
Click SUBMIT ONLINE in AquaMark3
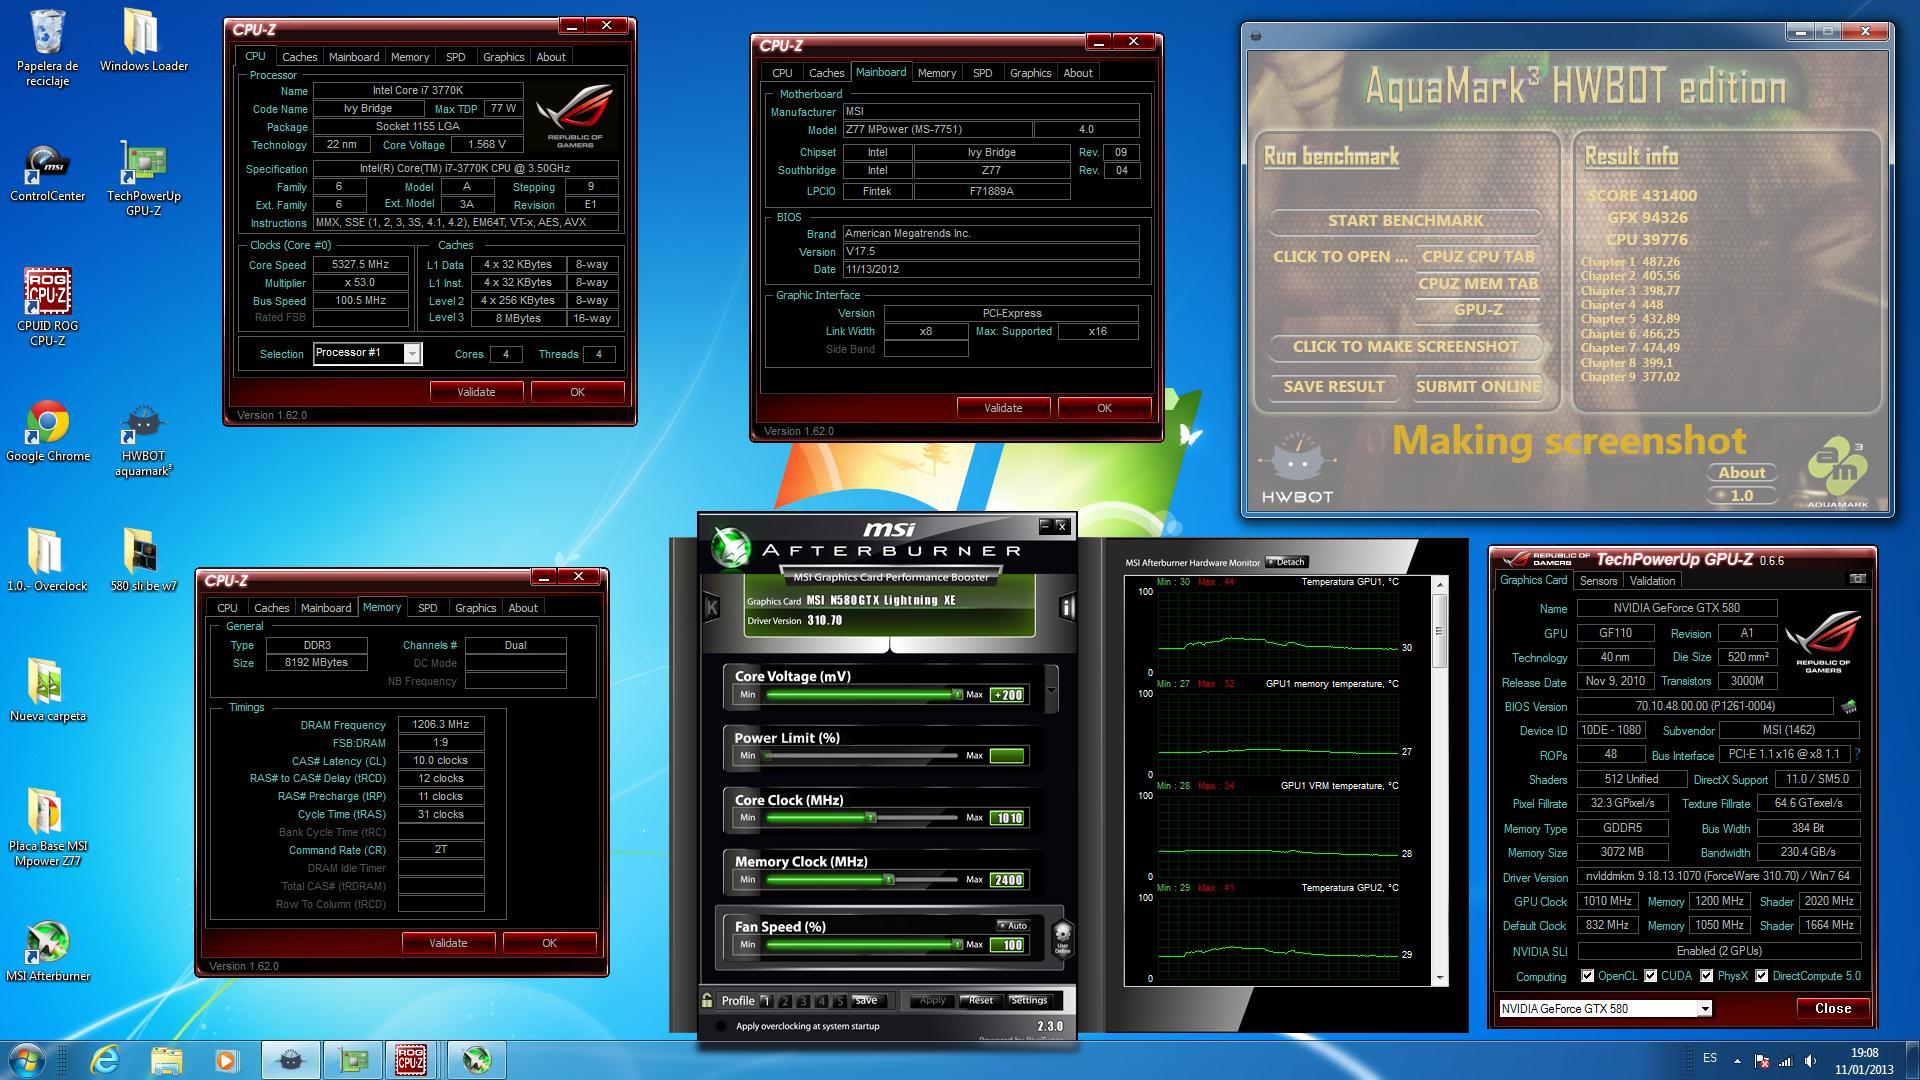[1478, 387]
